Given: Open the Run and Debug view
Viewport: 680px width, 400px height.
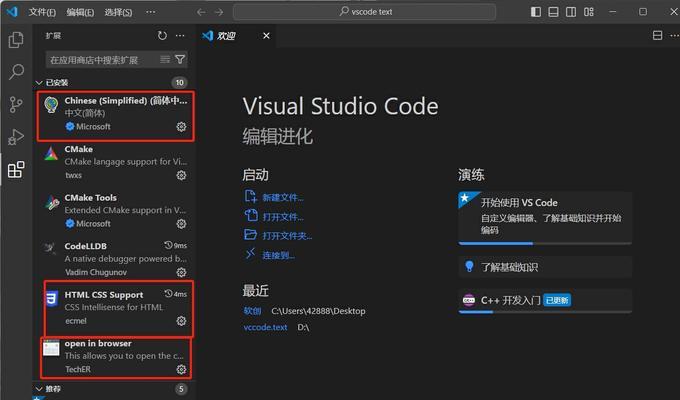Looking at the screenshot, I should (16, 137).
